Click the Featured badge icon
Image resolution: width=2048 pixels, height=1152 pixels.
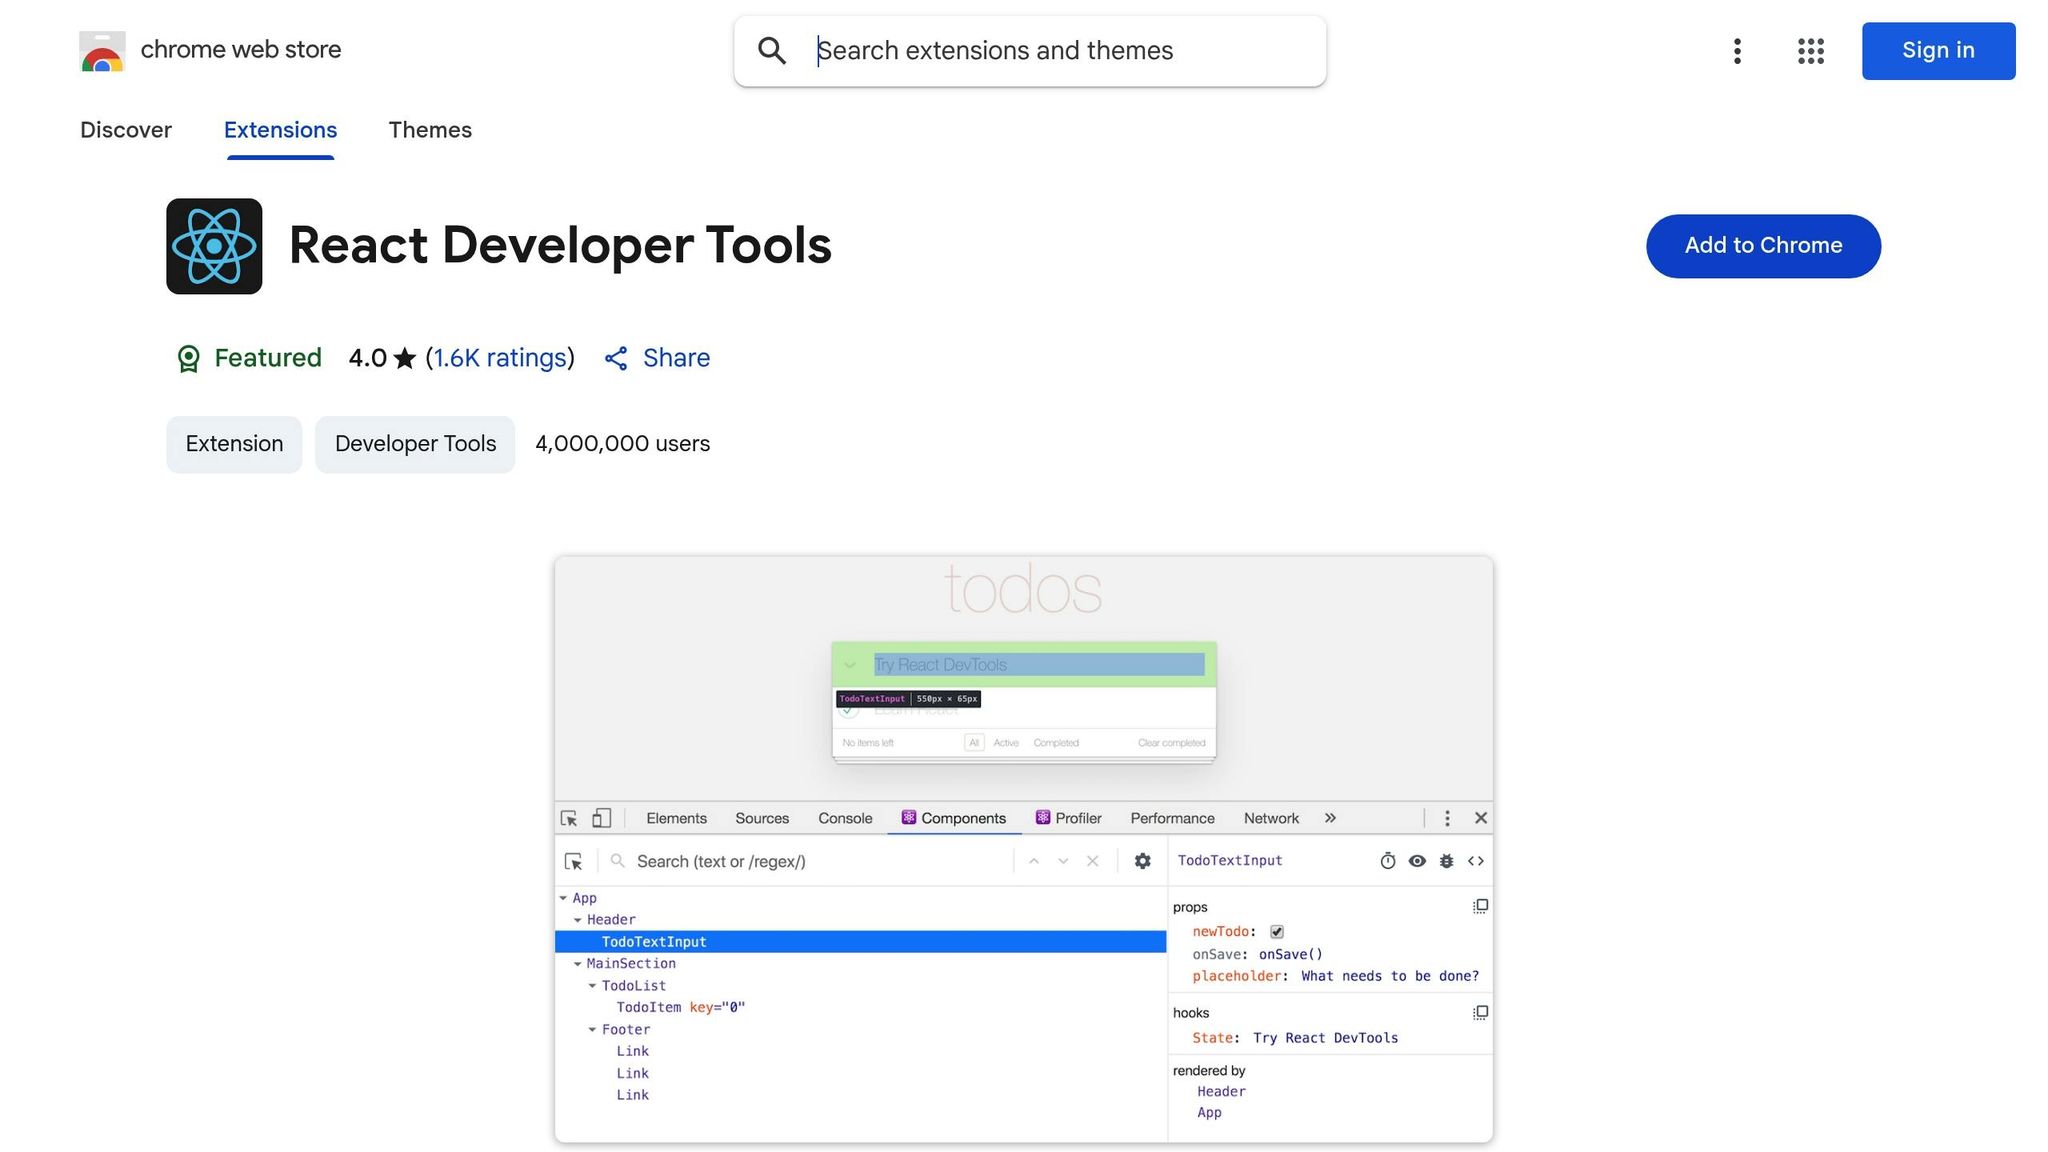(188, 358)
